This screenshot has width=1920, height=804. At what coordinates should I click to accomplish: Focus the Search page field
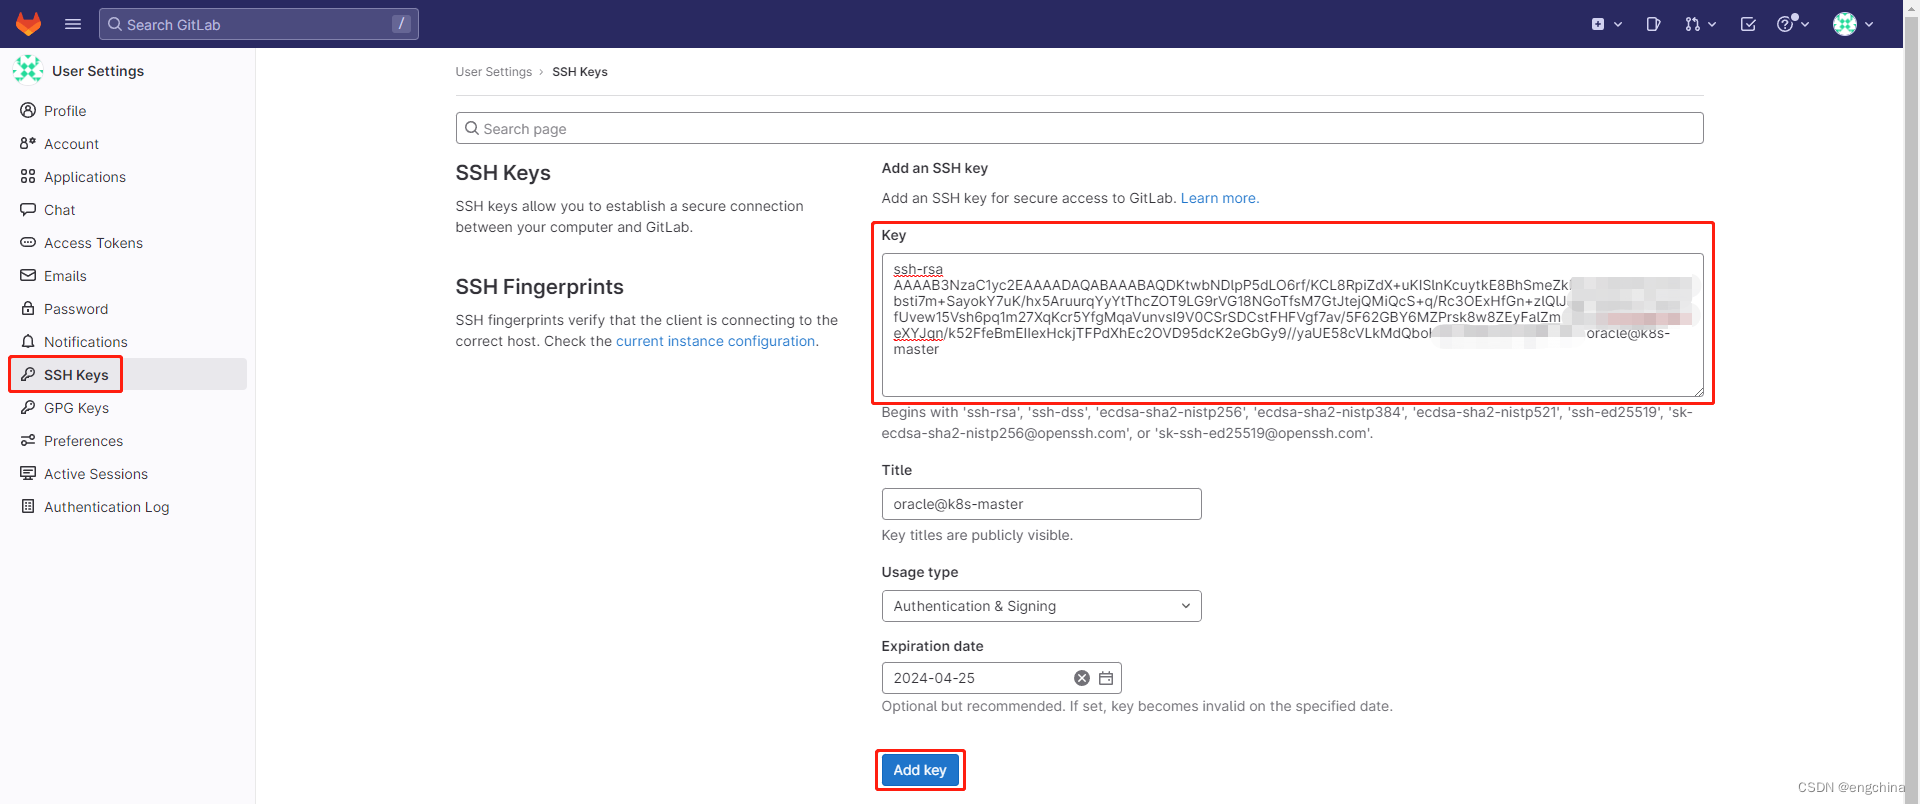click(x=1080, y=128)
